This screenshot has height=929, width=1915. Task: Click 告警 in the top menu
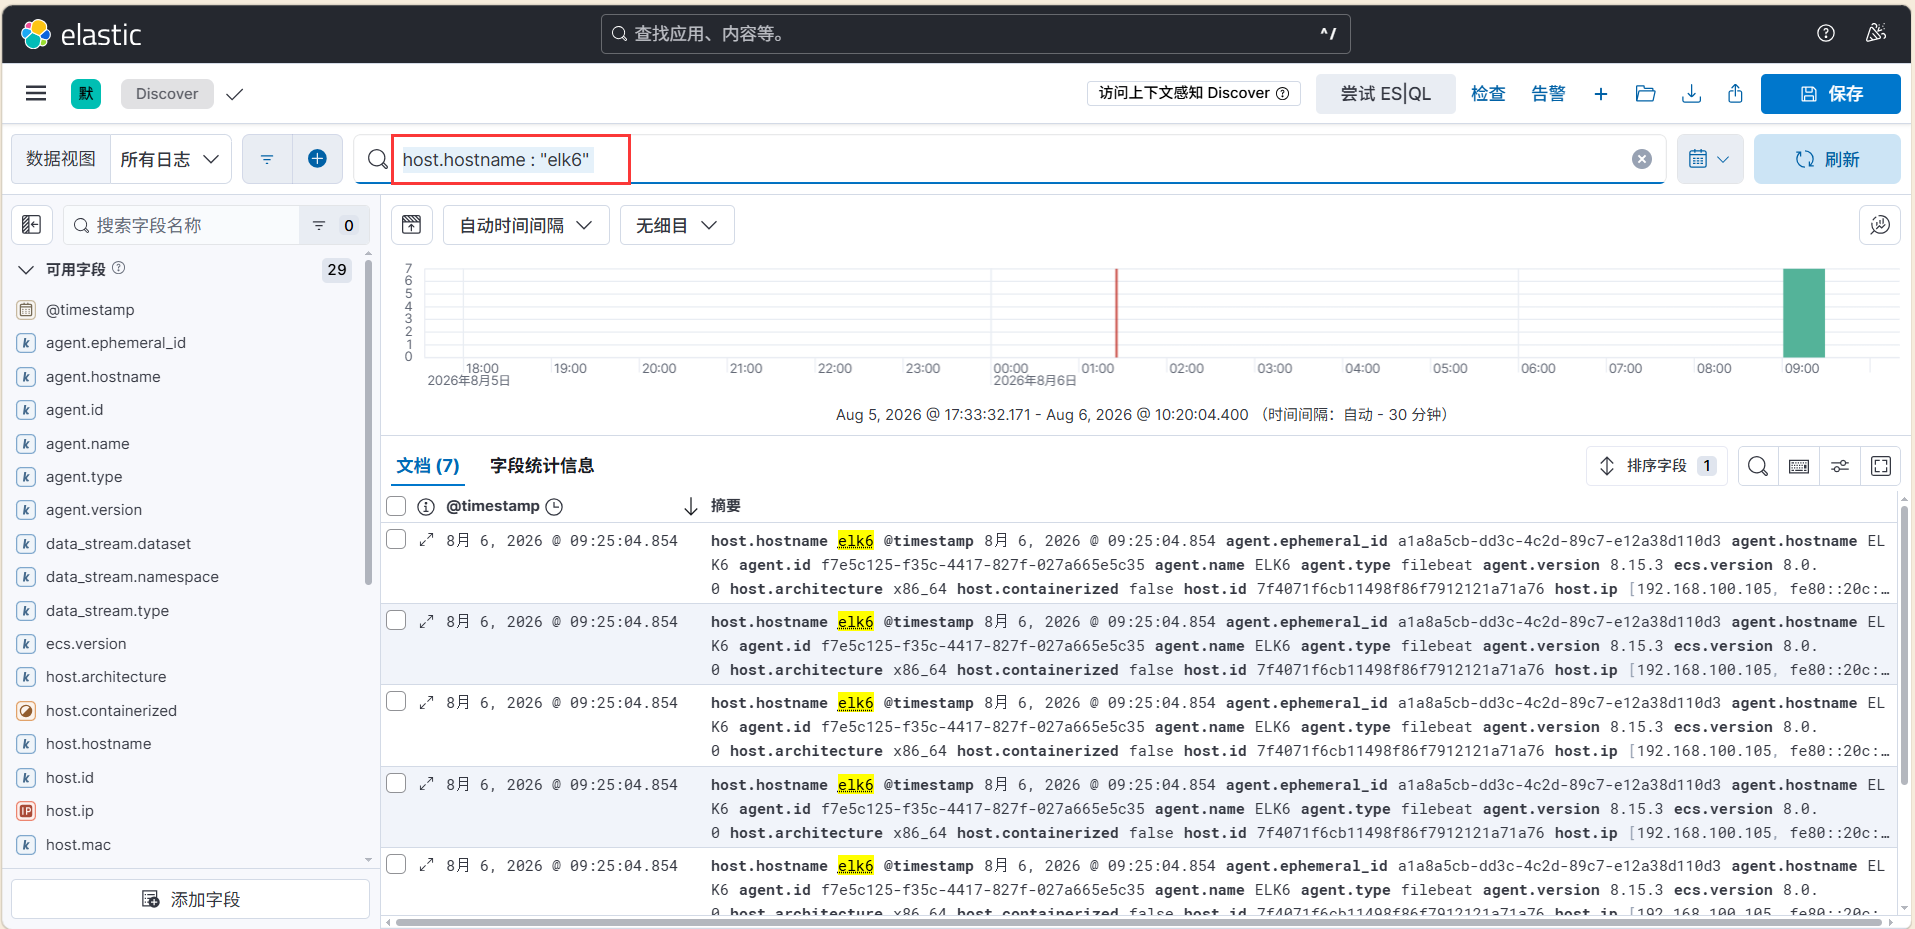tap(1548, 94)
